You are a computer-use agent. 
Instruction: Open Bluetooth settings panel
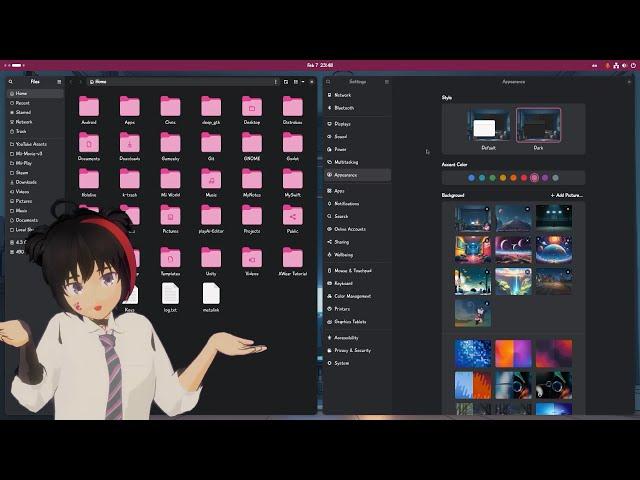[x=343, y=107]
